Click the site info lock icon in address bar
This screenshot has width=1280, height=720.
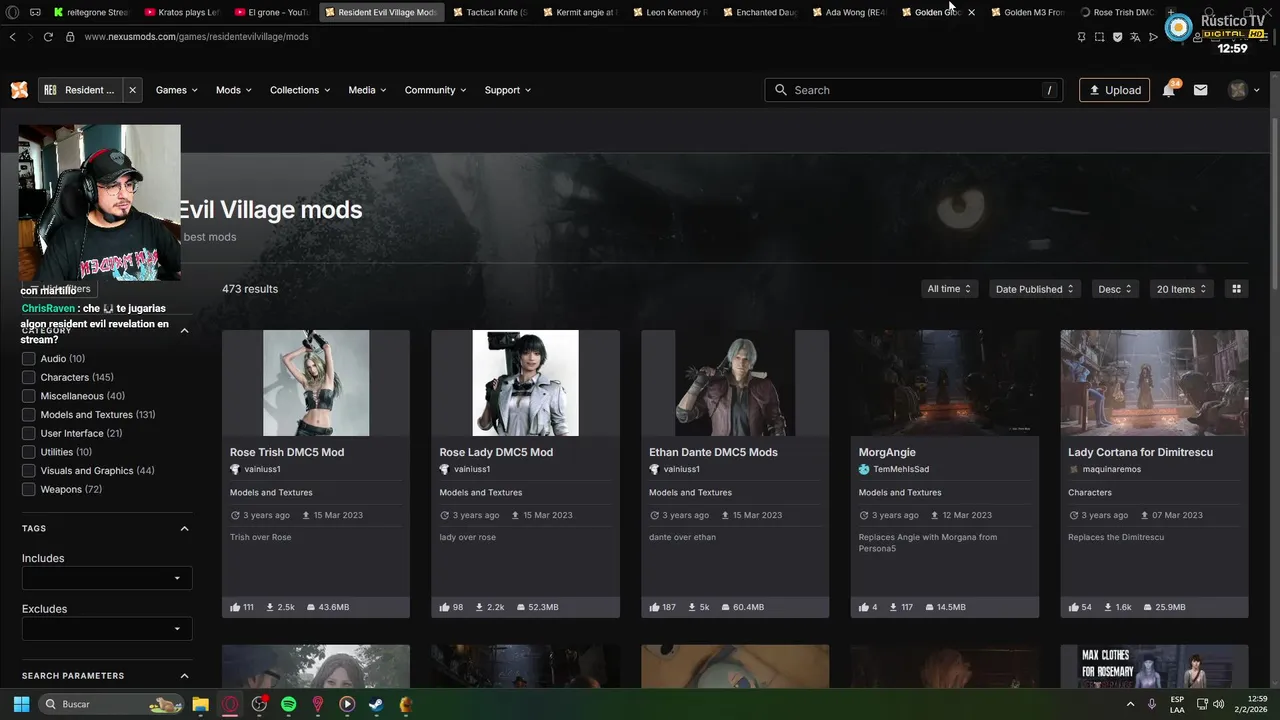click(x=70, y=37)
